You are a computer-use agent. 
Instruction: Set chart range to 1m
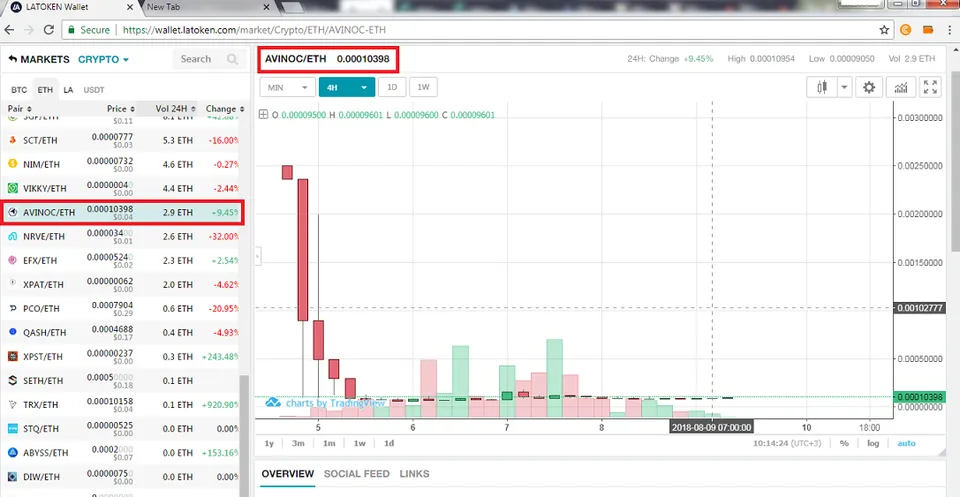pyautogui.click(x=329, y=443)
